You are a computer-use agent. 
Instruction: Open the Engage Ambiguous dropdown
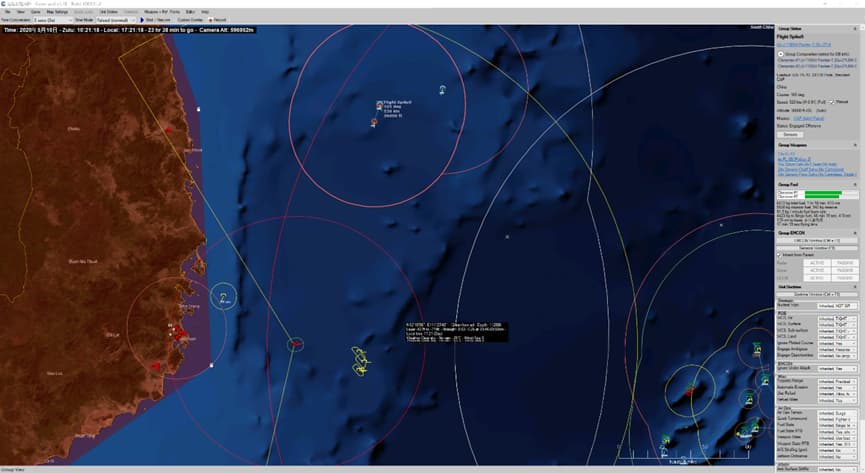(837, 349)
